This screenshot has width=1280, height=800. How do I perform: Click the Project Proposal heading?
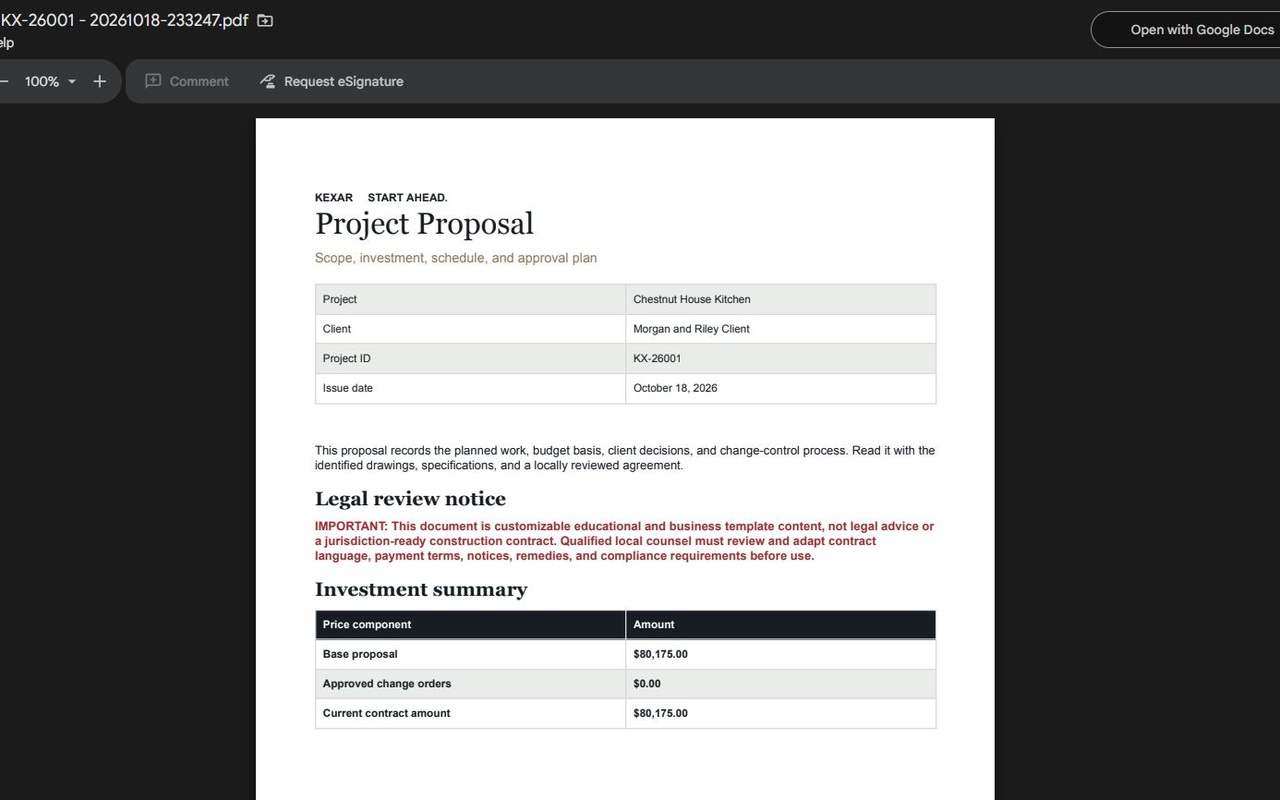424,224
